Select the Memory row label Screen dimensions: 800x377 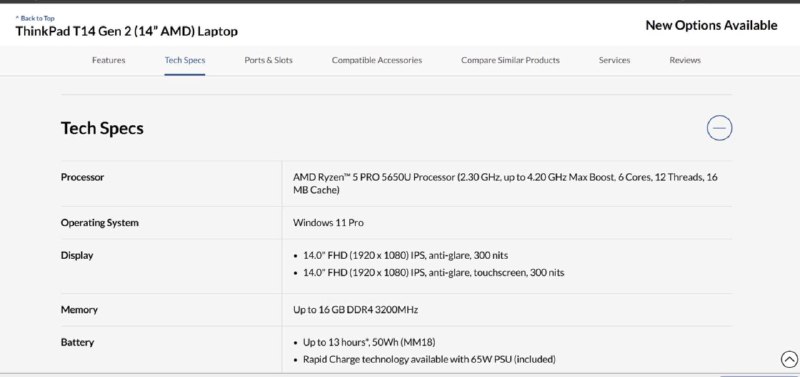tap(79, 310)
